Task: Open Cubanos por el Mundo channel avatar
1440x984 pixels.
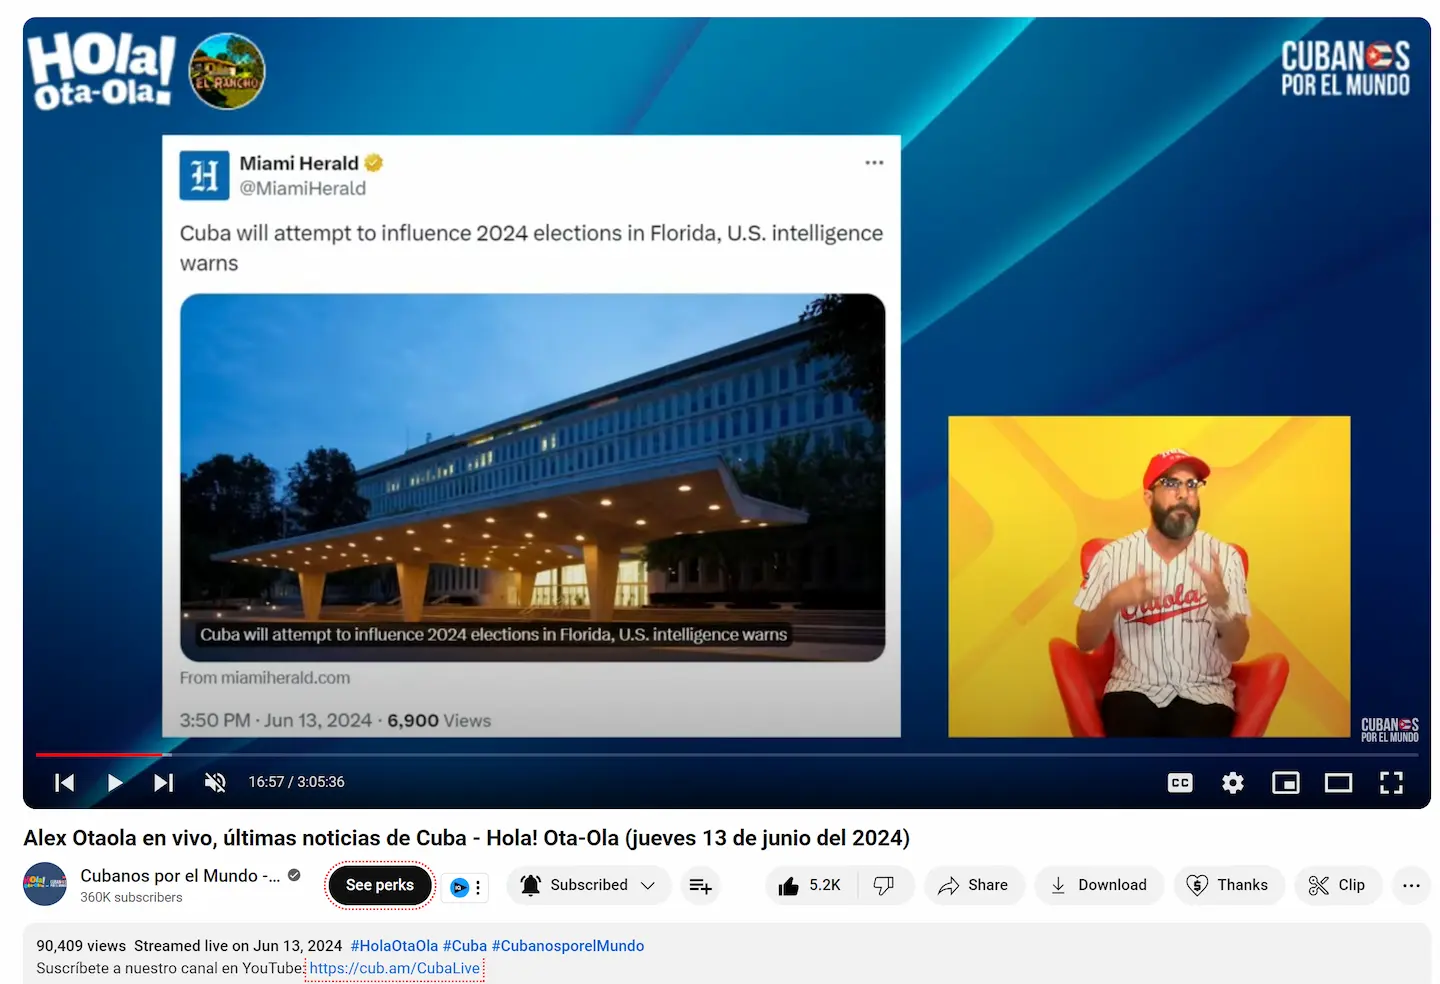Action: click(45, 884)
